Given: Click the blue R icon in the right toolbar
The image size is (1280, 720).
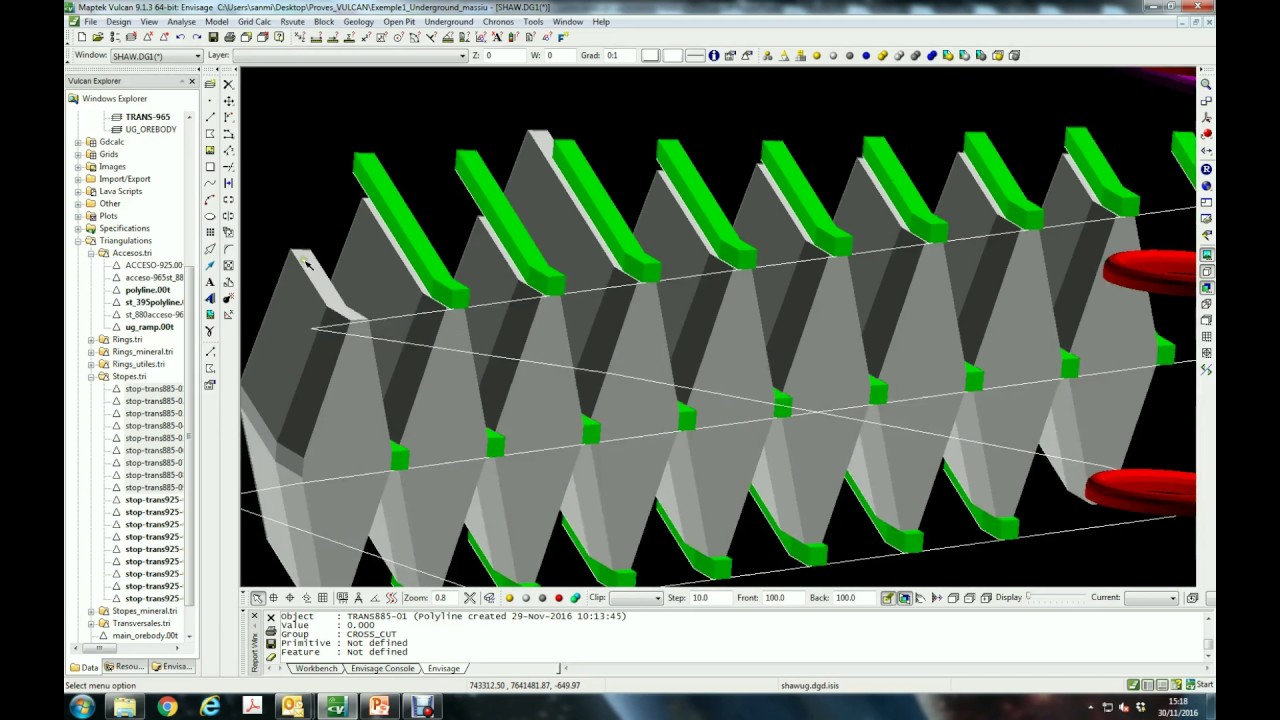Looking at the screenshot, I should 1206,169.
